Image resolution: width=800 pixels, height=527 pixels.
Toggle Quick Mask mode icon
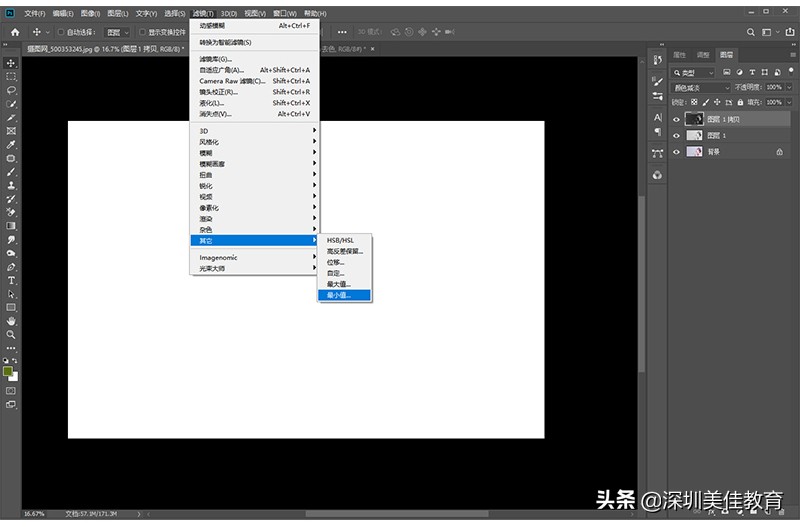pos(11,391)
